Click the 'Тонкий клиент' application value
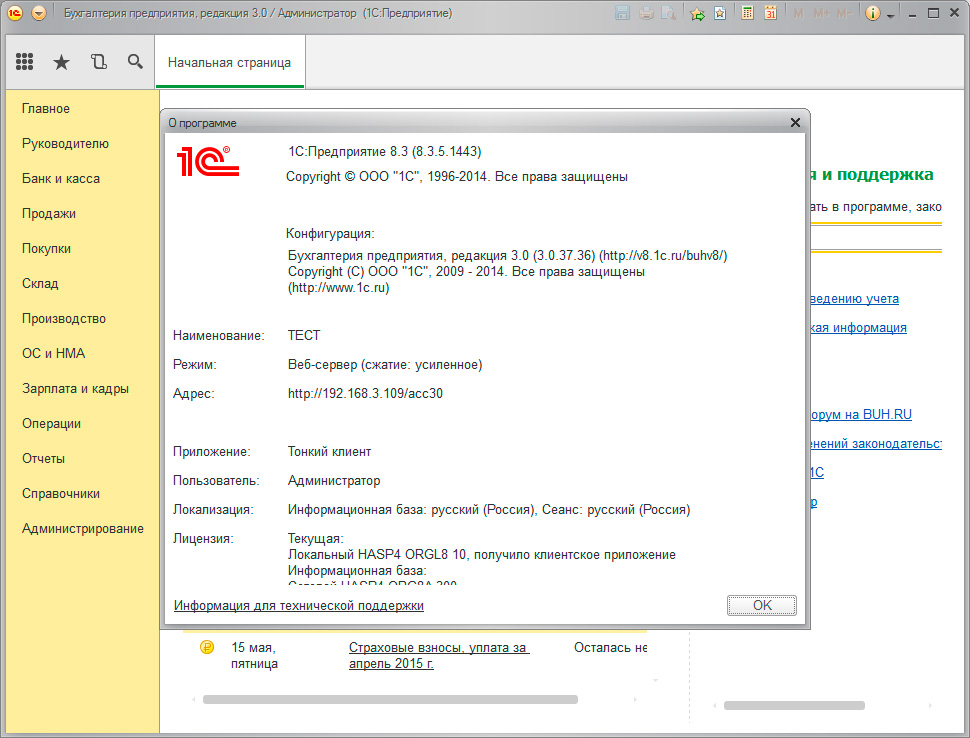 (x=329, y=452)
